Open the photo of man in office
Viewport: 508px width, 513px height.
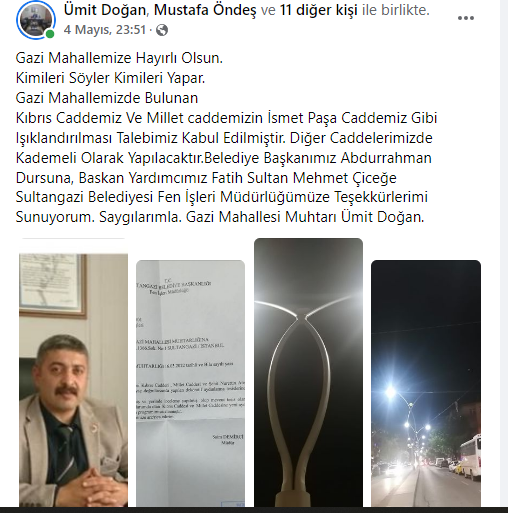pos(73,380)
